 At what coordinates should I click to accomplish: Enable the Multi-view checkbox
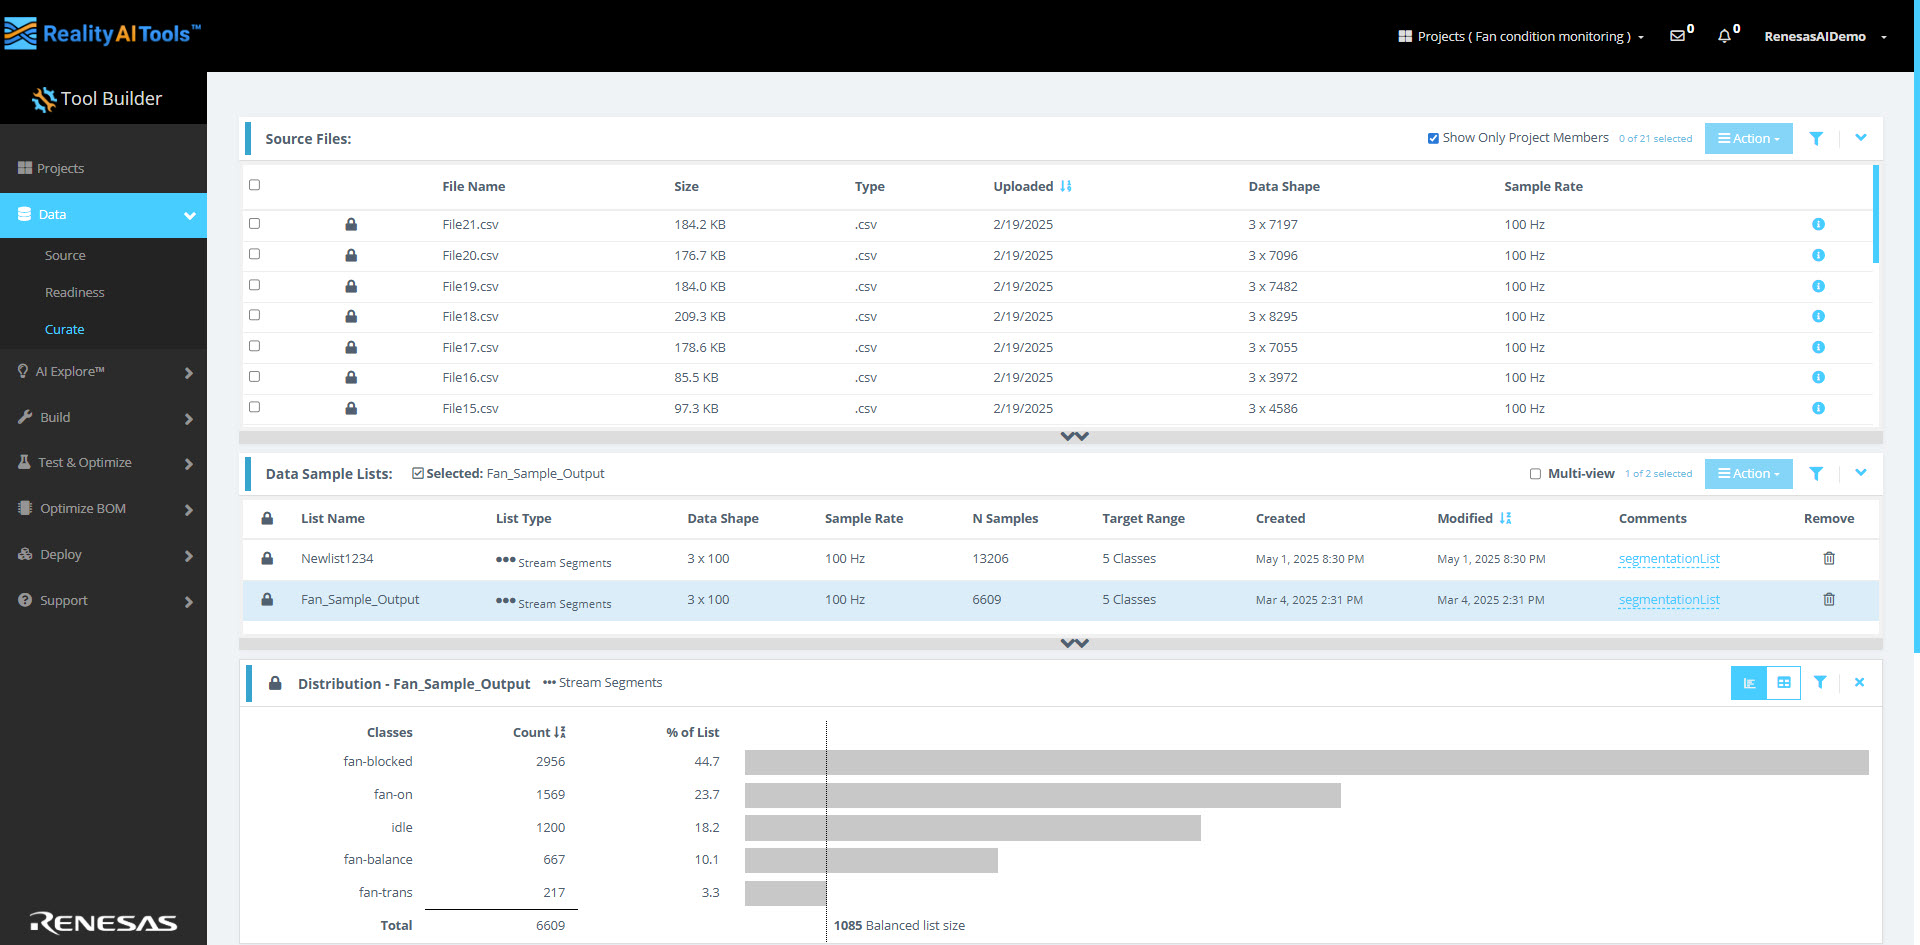(1535, 474)
